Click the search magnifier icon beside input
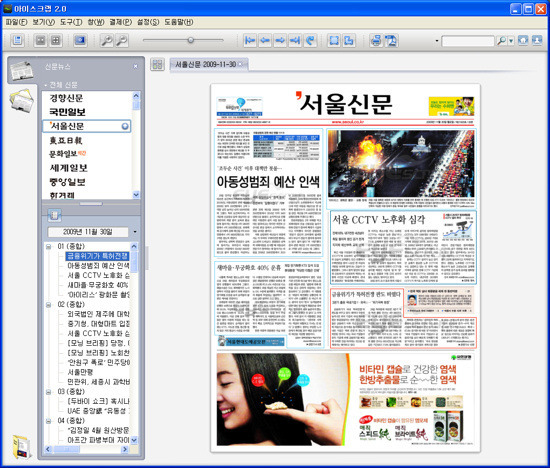Image resolution: width=550 pixels, height=468 pixels. (x=502, y=41)
